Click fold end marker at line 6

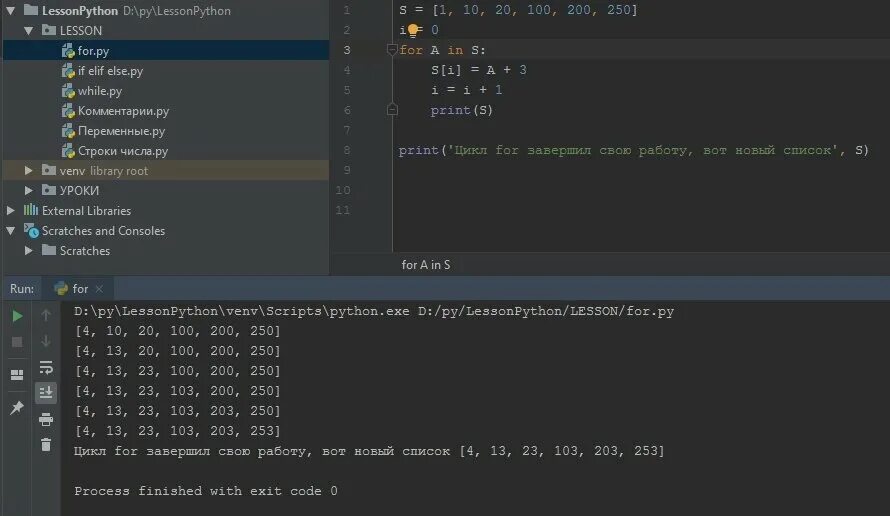pyautogui.click(x=392, y=110)
